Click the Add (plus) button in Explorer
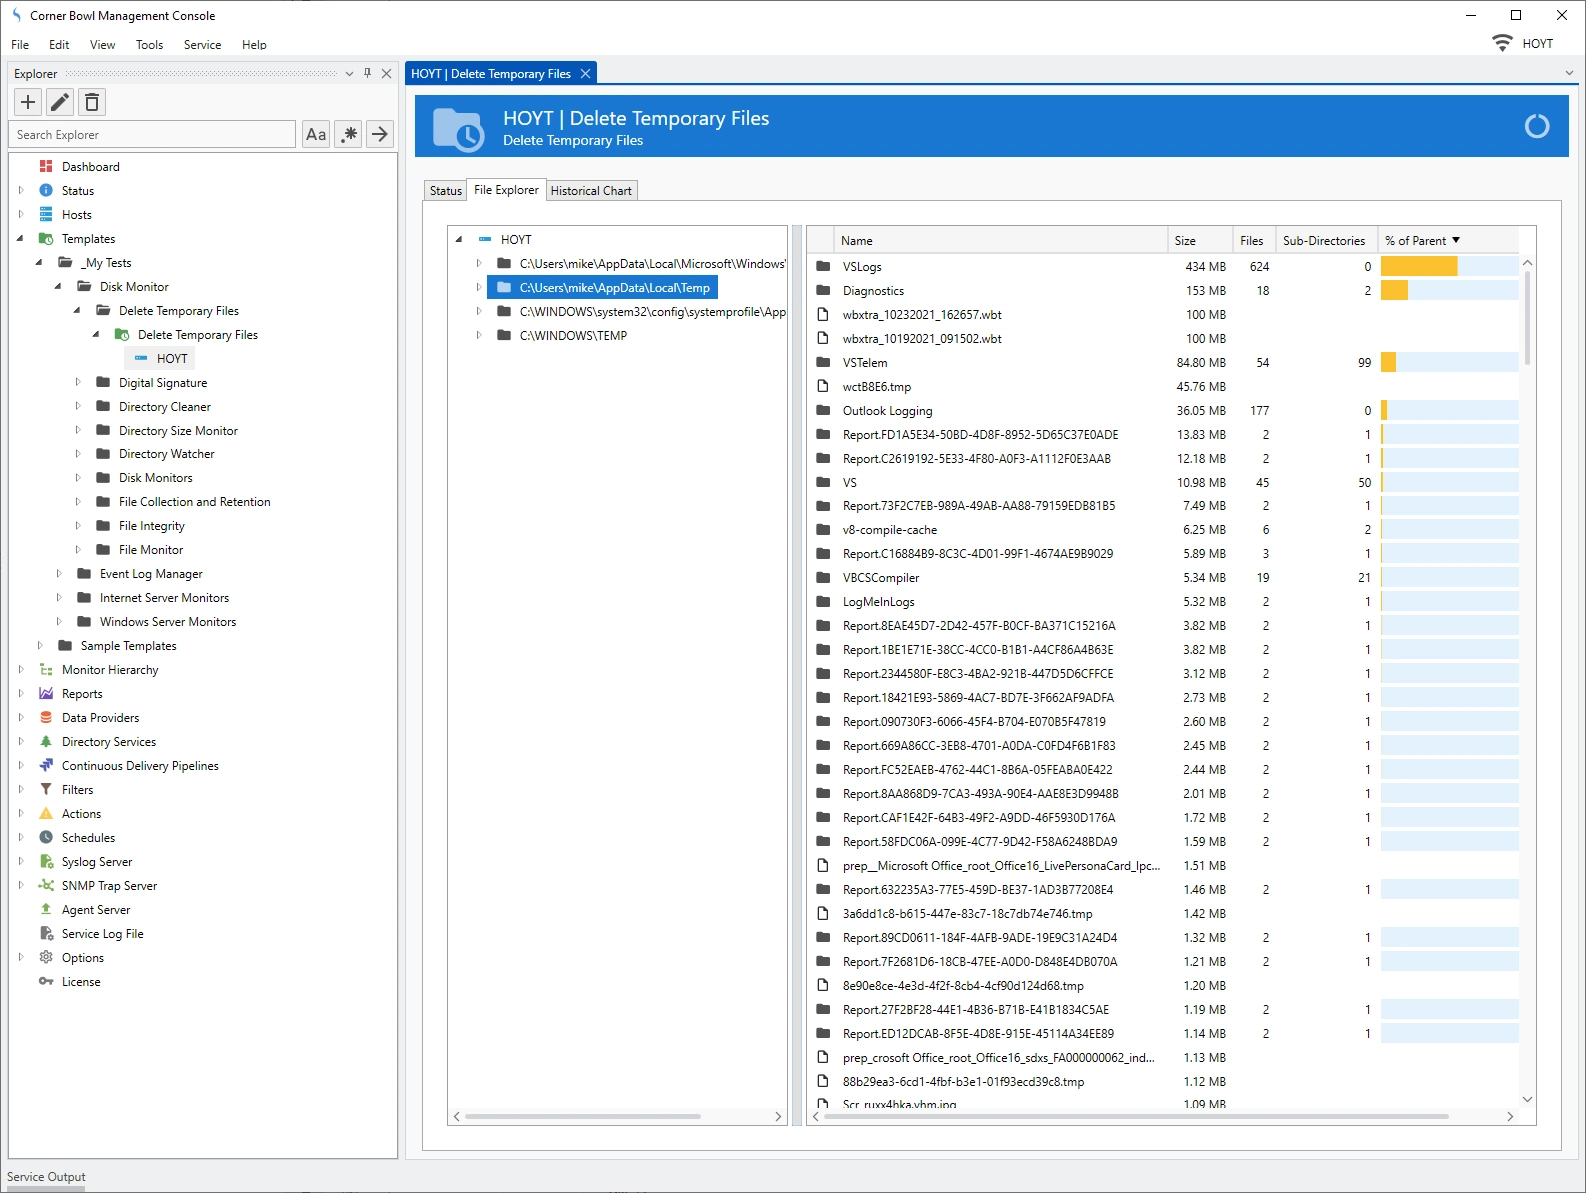 tap(28, 102)
